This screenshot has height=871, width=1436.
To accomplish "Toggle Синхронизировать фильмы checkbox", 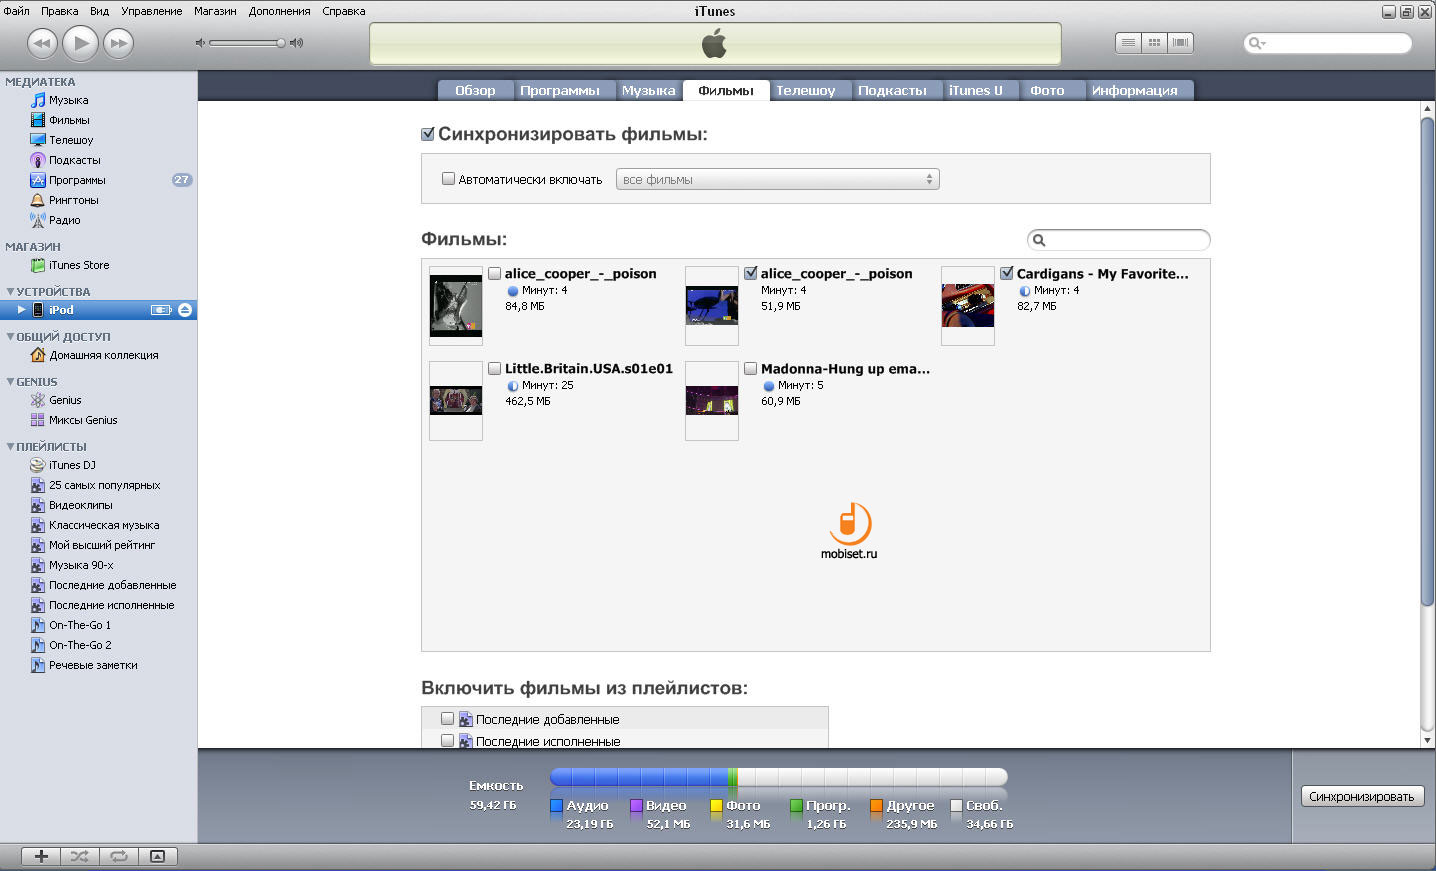I will [x=428, y=134].
